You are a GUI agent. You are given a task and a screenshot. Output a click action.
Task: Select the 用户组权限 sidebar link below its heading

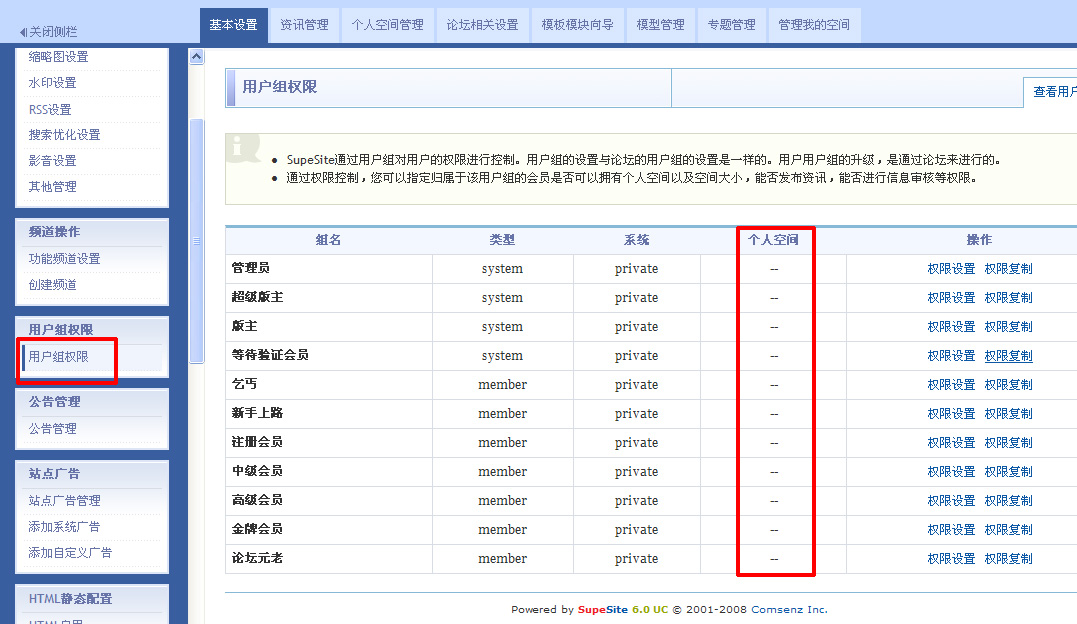coord(58,357)
